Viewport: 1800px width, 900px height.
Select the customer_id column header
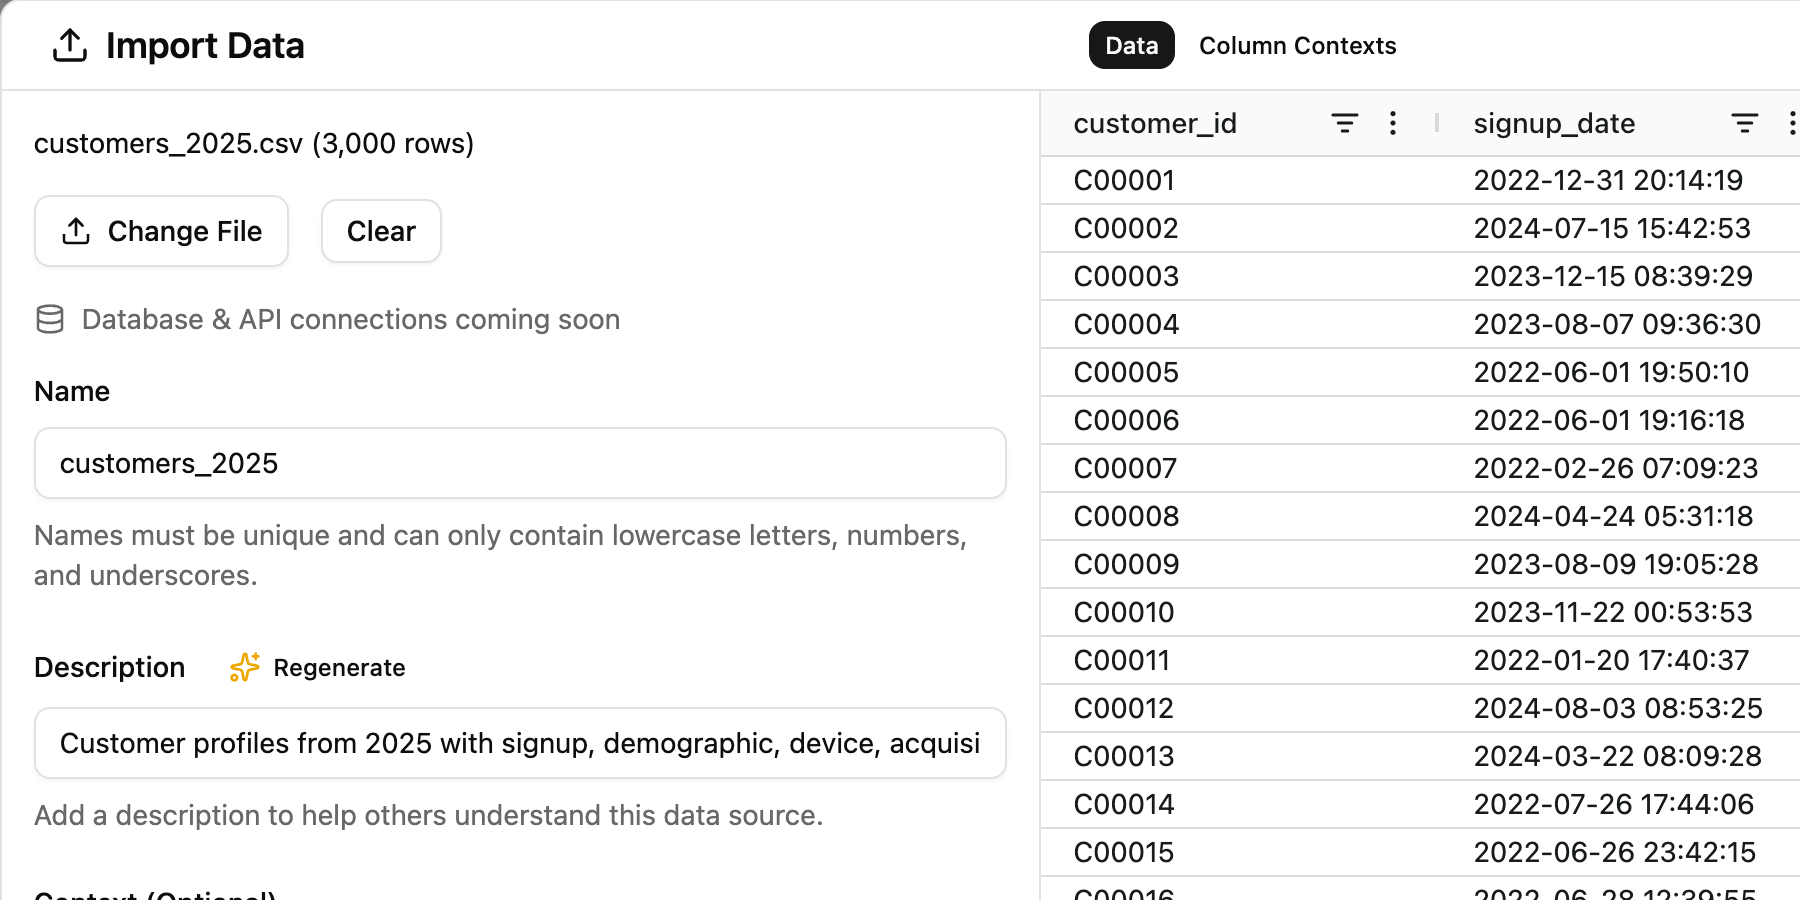[x=1155, y=123]
